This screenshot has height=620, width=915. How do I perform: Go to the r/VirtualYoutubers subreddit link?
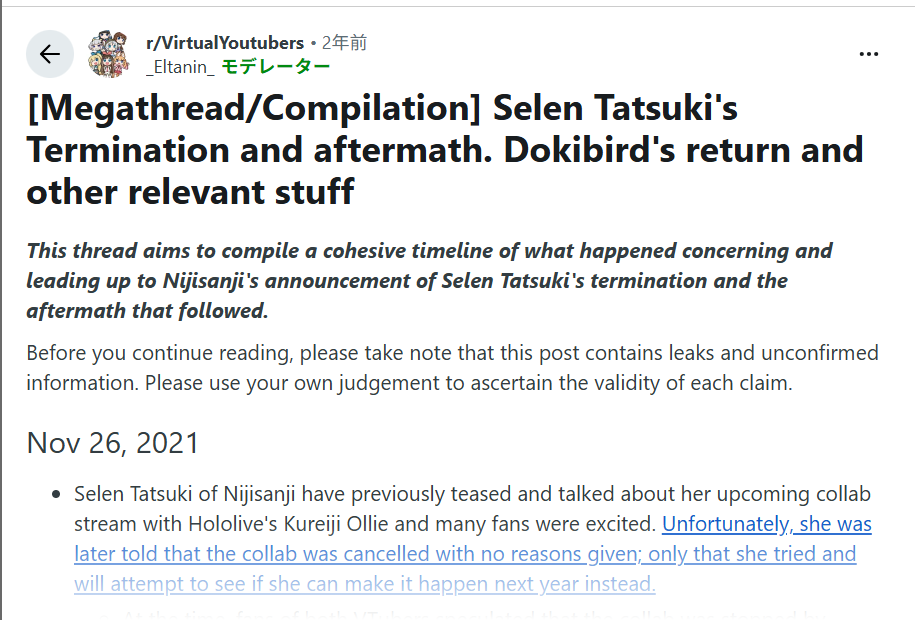coord(224,43)
